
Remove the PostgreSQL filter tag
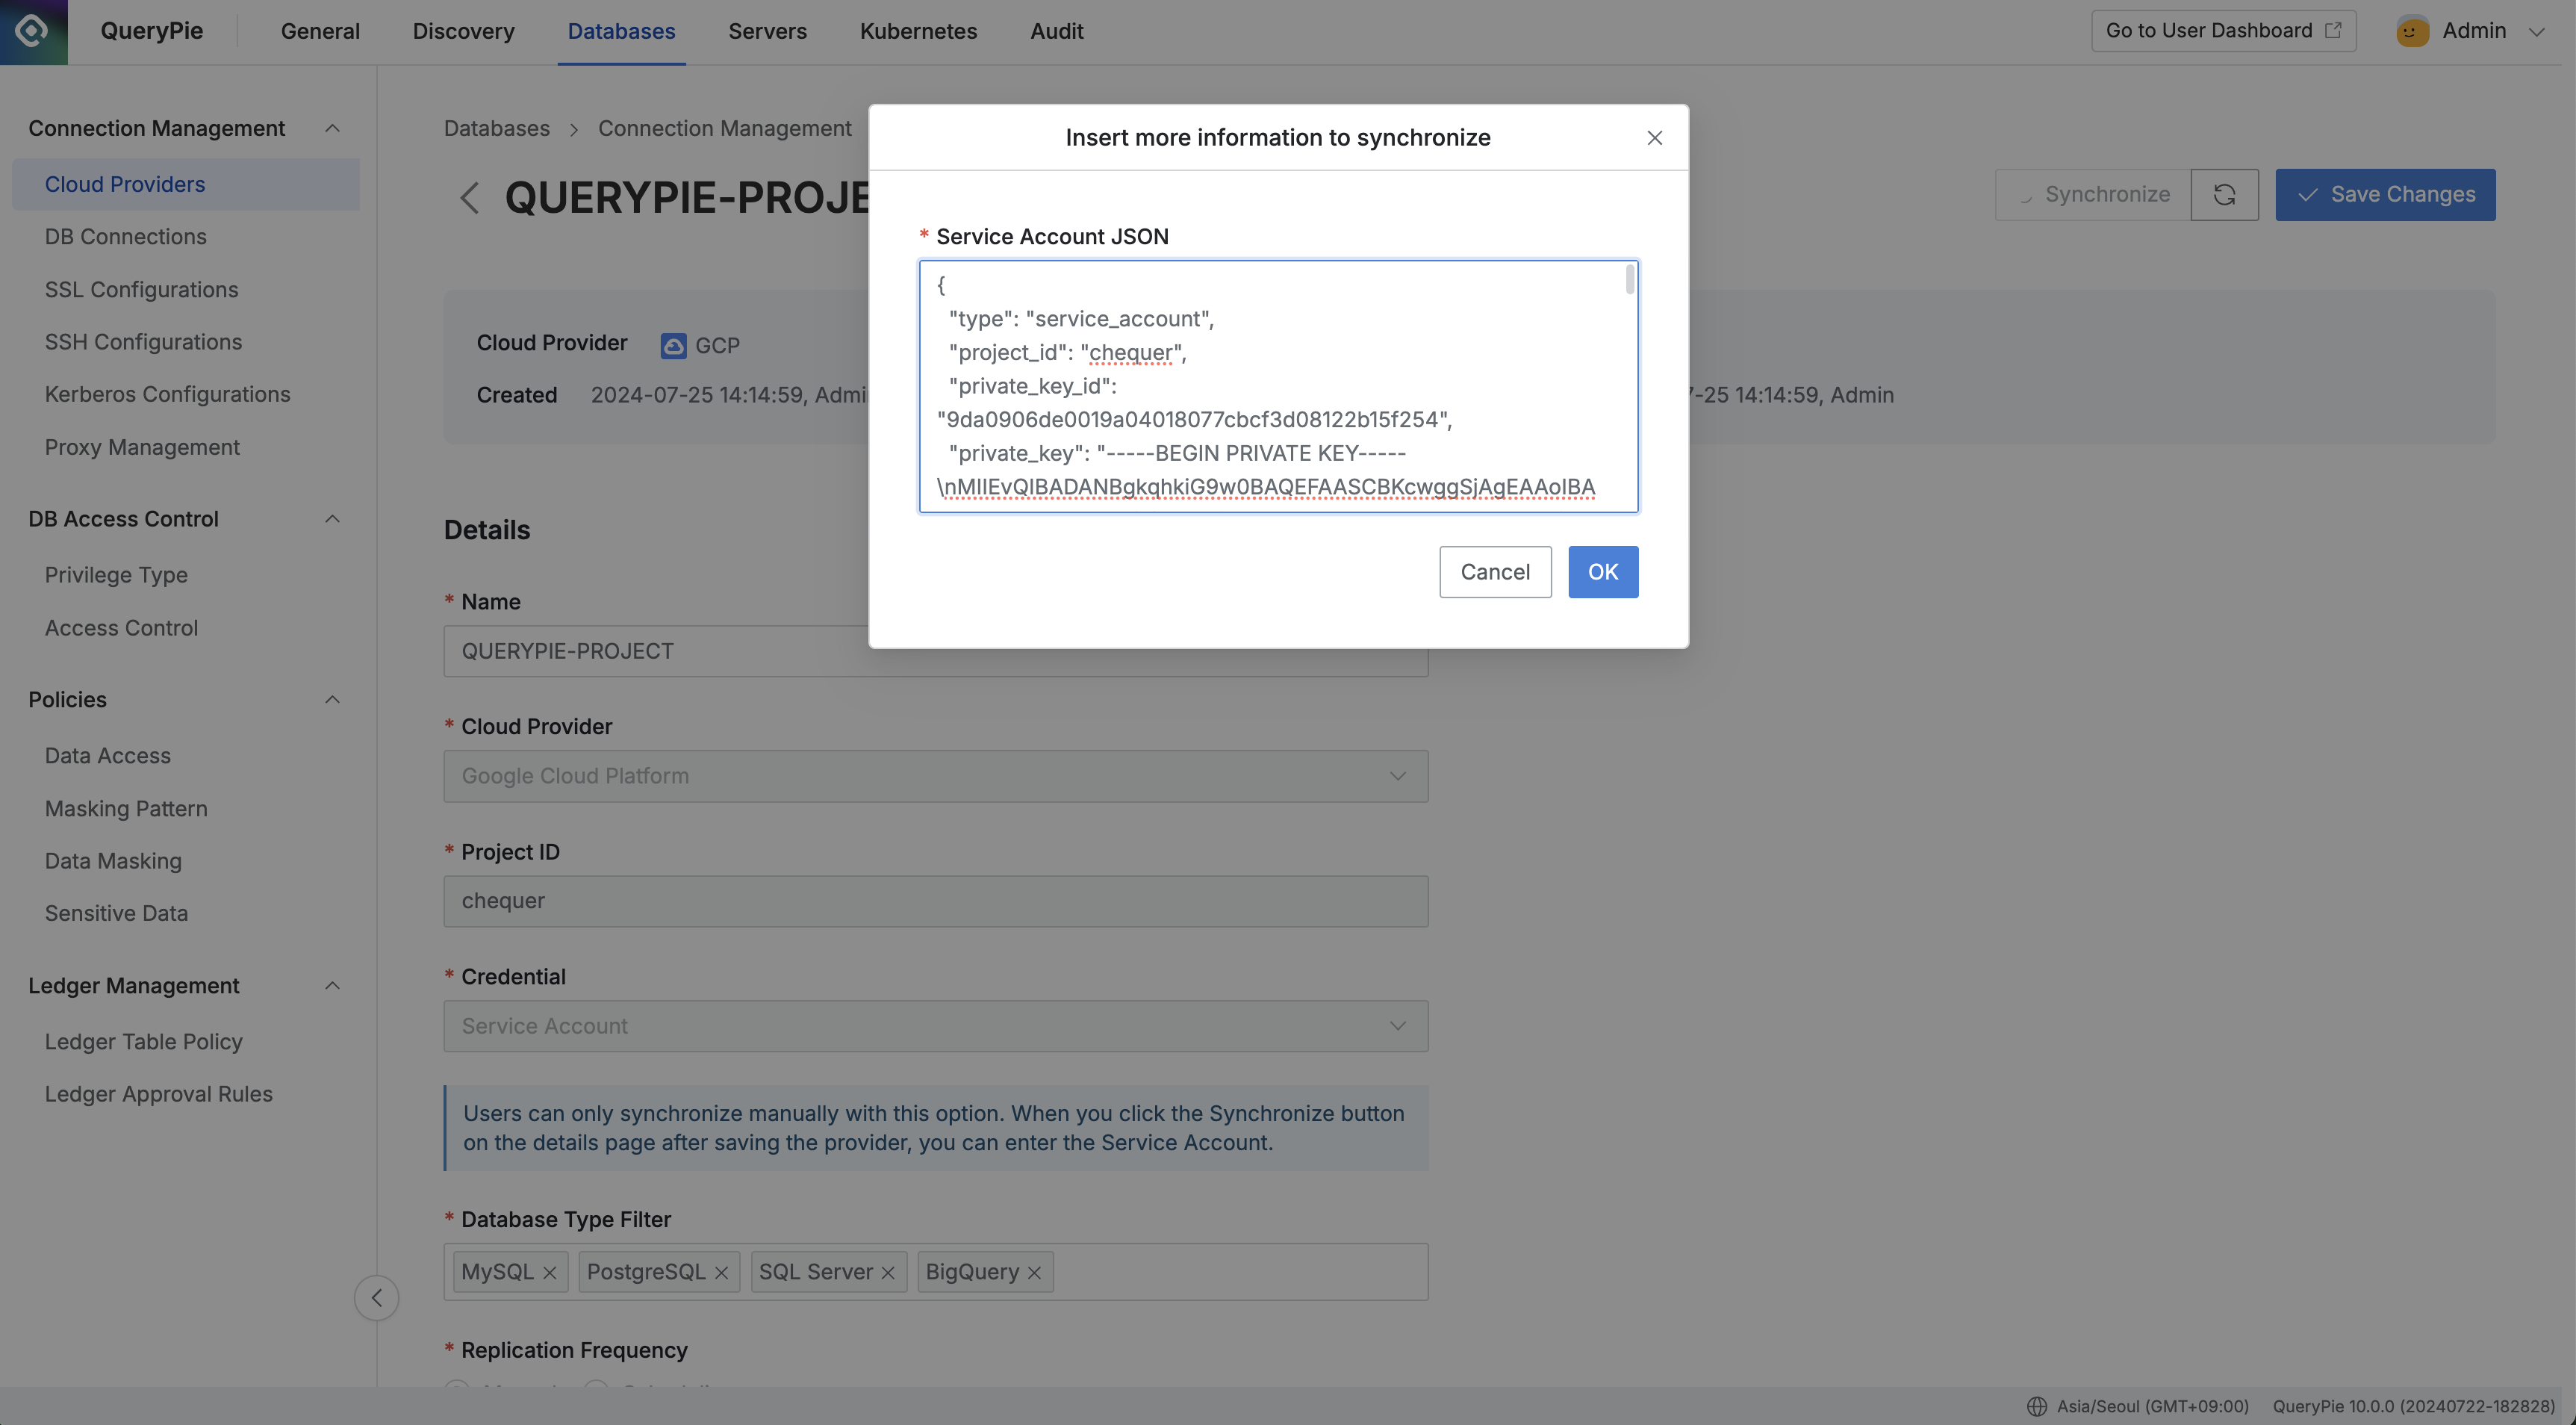pos(721,1272)
